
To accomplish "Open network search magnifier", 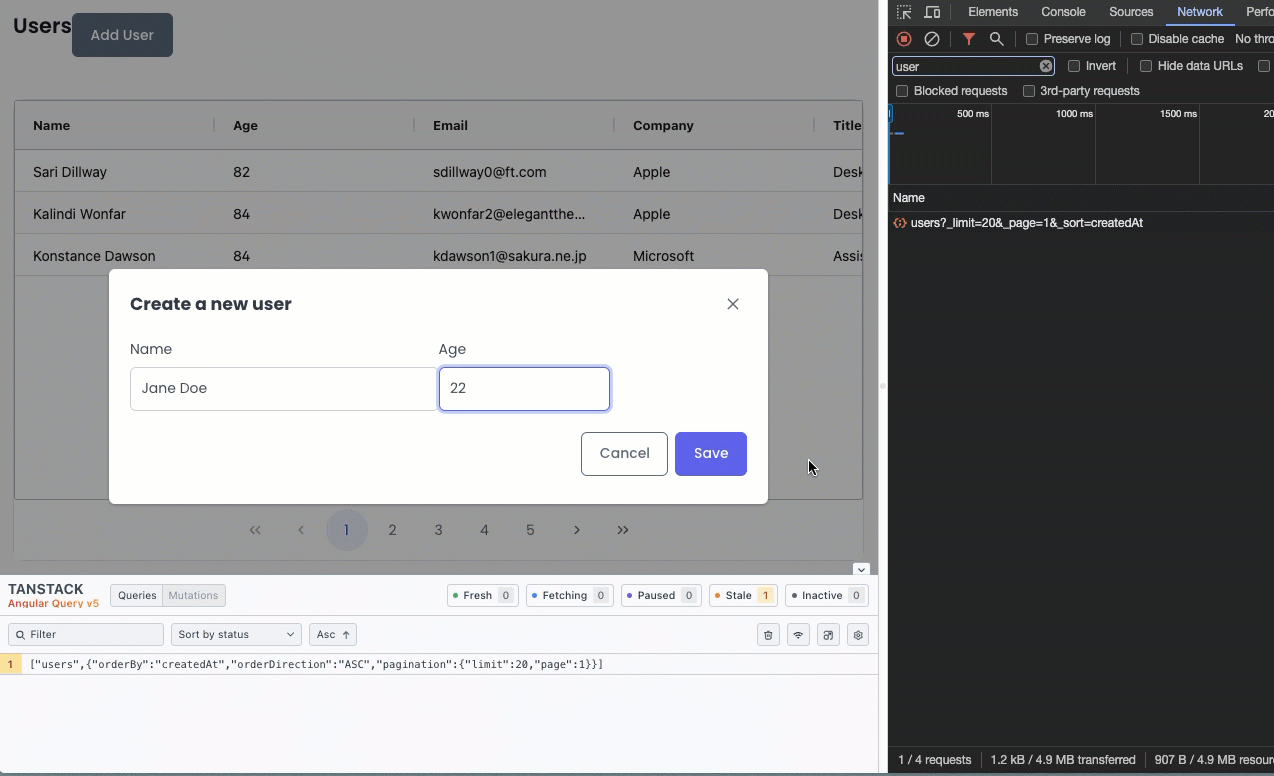I will click(x=996, y=39).
